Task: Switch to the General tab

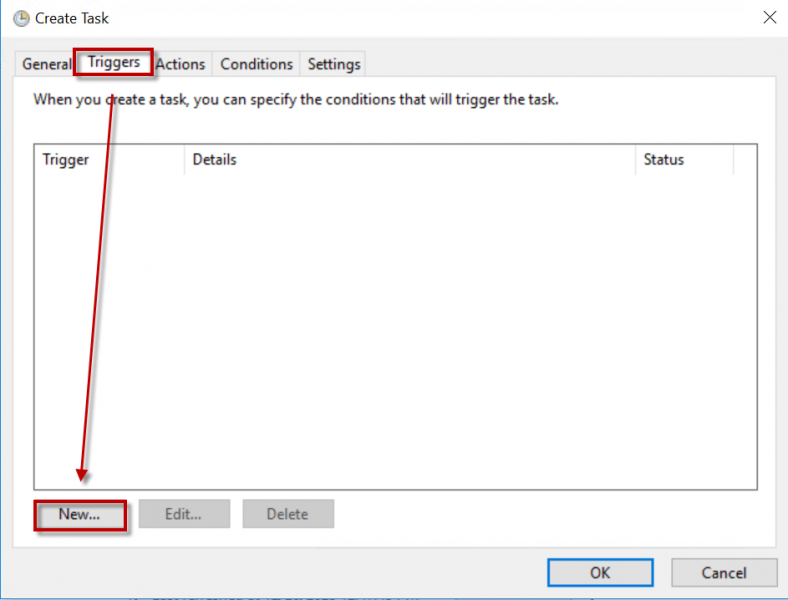Action: point(47,64)
